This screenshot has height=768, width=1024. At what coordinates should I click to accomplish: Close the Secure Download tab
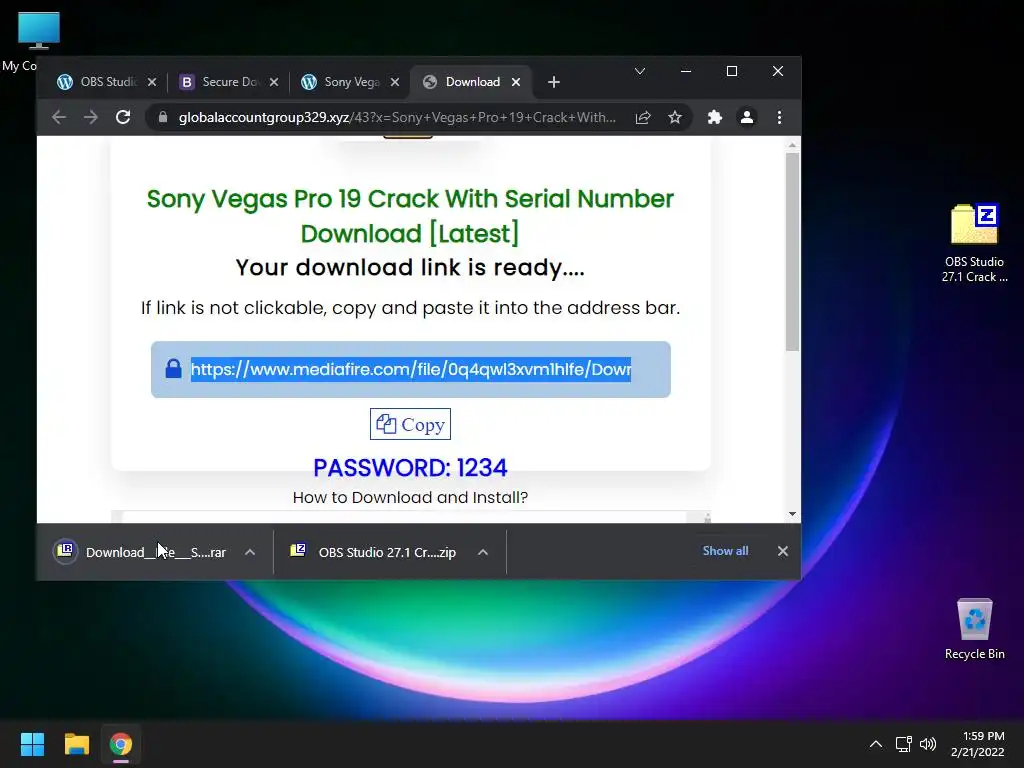[274, 82]
